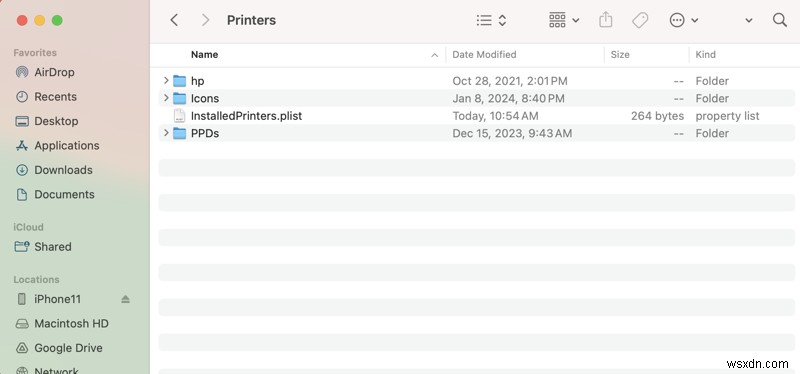The image size is (800, 374).
Task: Sort by the Date Modified column header
Action: (484, 55)
